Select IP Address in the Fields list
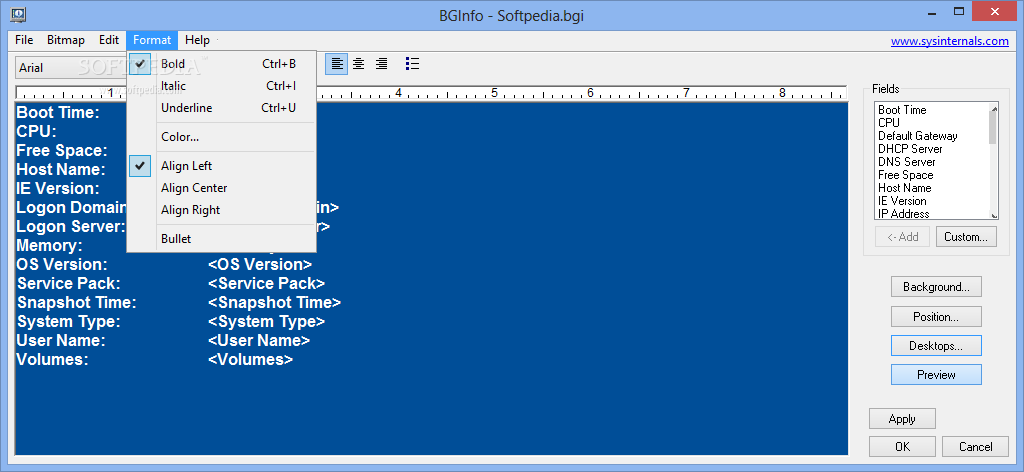This screenshot has width=1024, height=472. click(932, 213)
